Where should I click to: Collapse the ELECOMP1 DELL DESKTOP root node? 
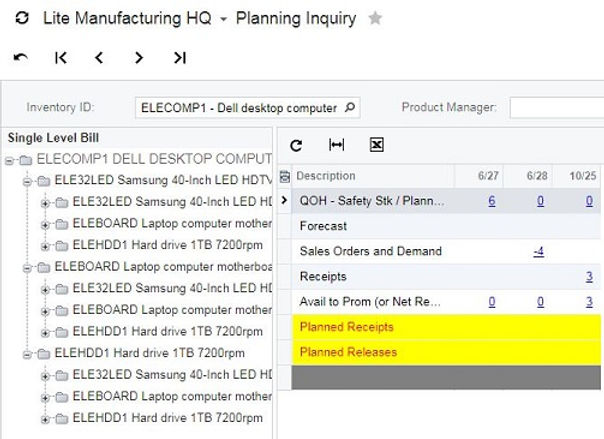coord(9,161)
